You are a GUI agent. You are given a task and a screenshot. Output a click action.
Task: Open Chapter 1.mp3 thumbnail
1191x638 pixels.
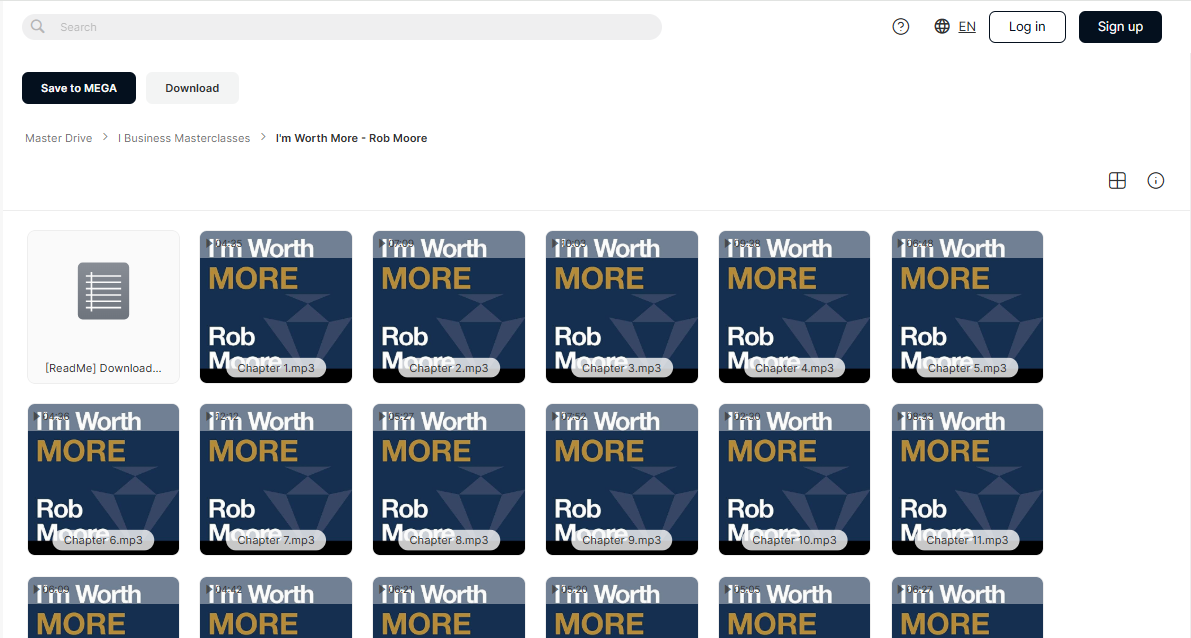276,307
